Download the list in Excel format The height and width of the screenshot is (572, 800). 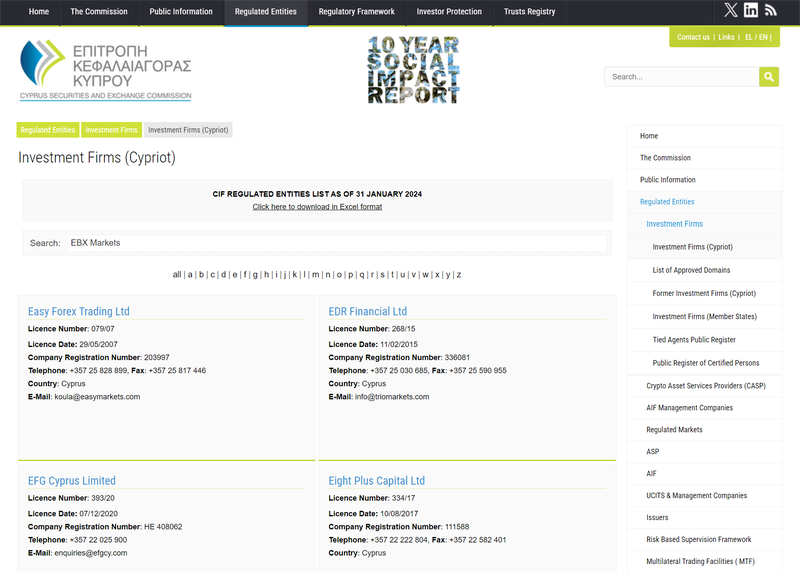[x=317, y=207]
